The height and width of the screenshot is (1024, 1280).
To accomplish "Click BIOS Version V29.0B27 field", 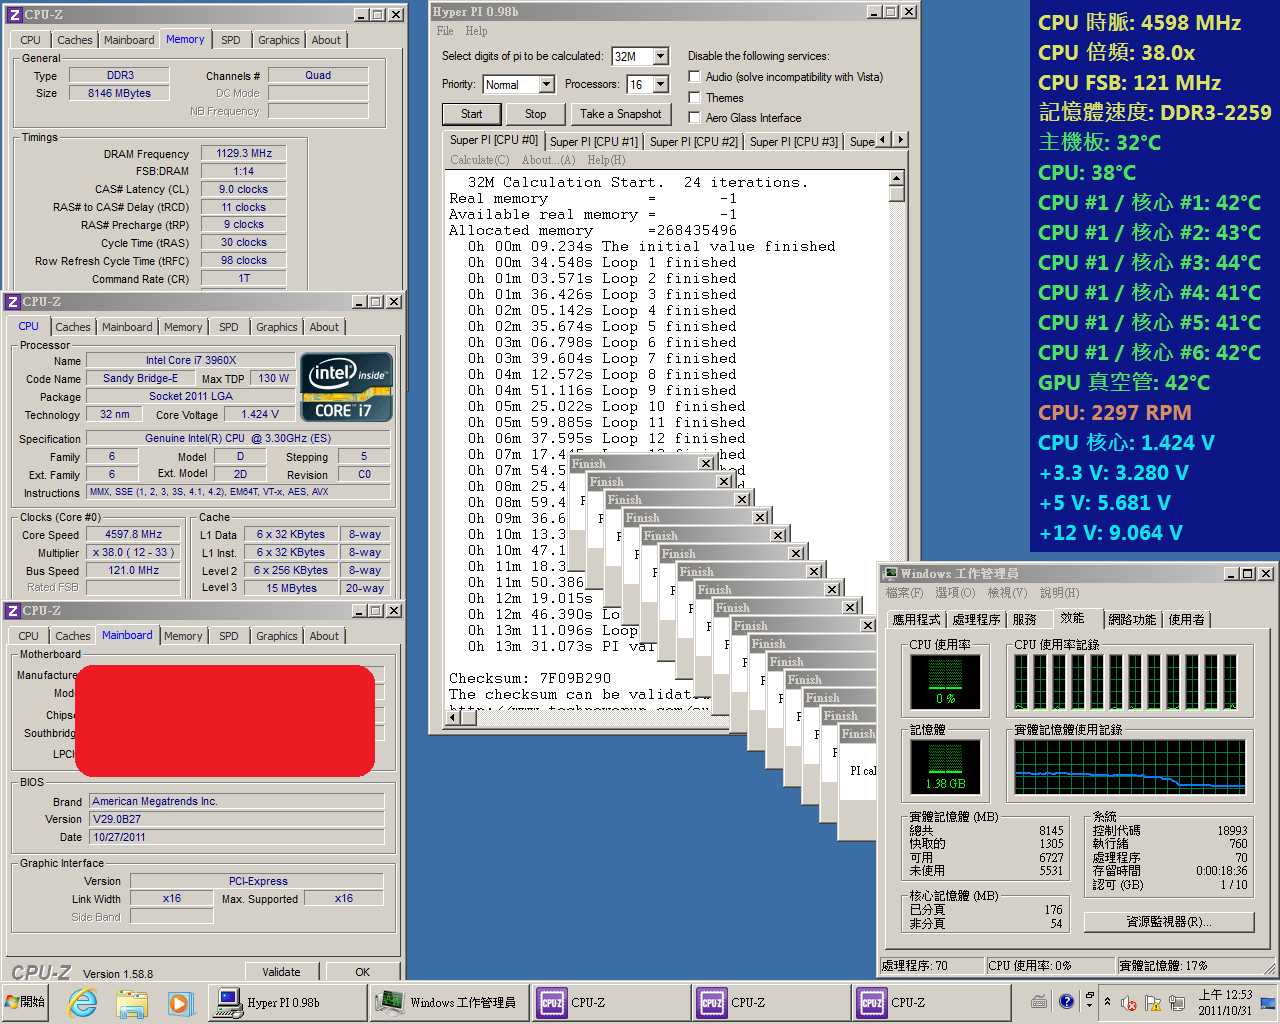I will coord(237,819).
